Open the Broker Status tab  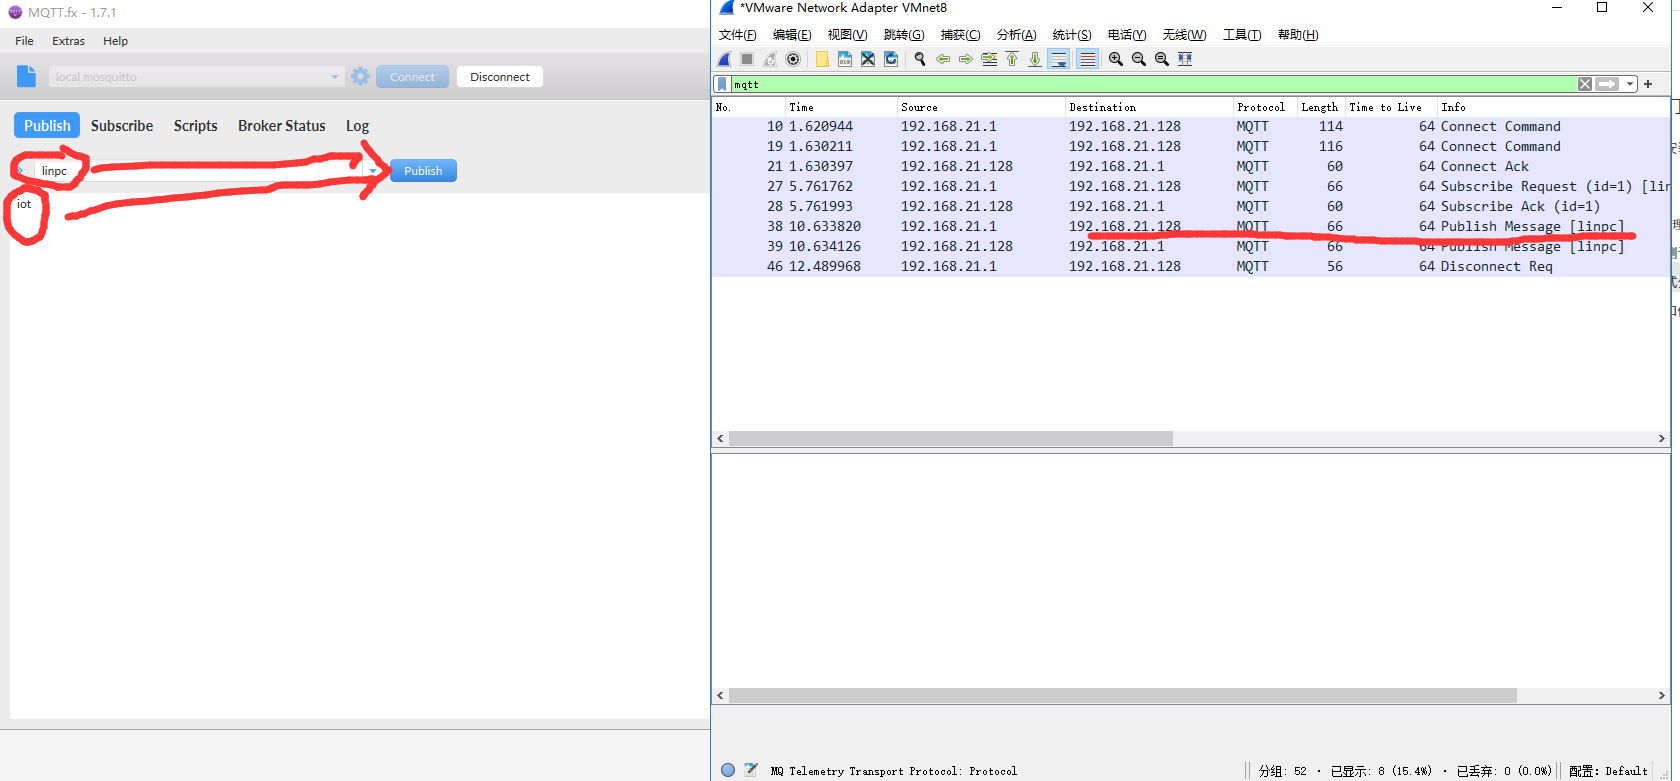(x=282, y=126)
